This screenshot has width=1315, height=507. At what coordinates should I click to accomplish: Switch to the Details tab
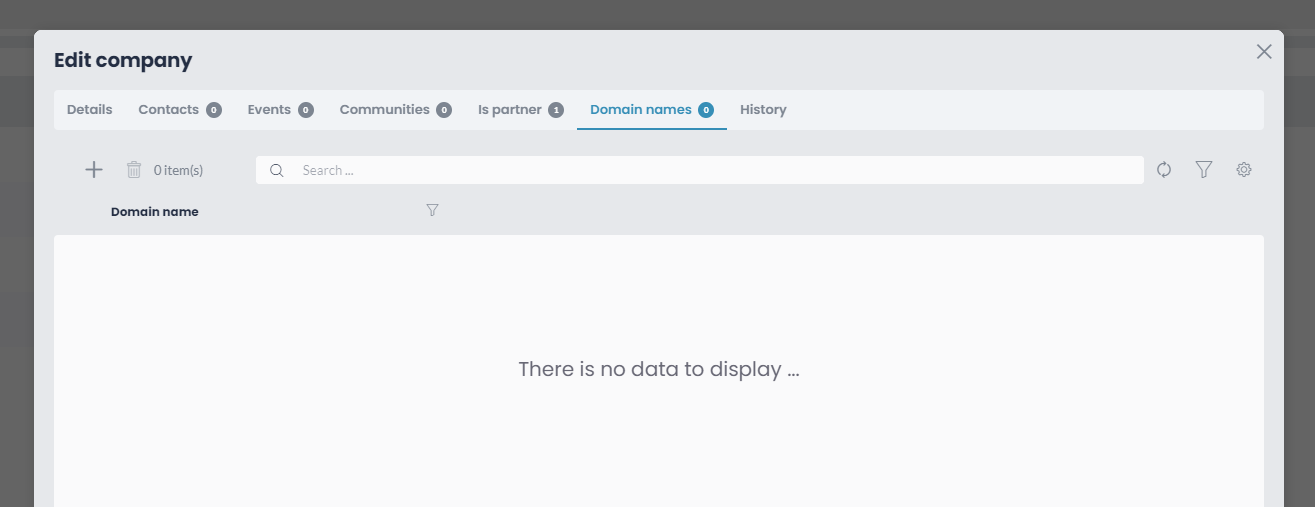pos(90,110)
